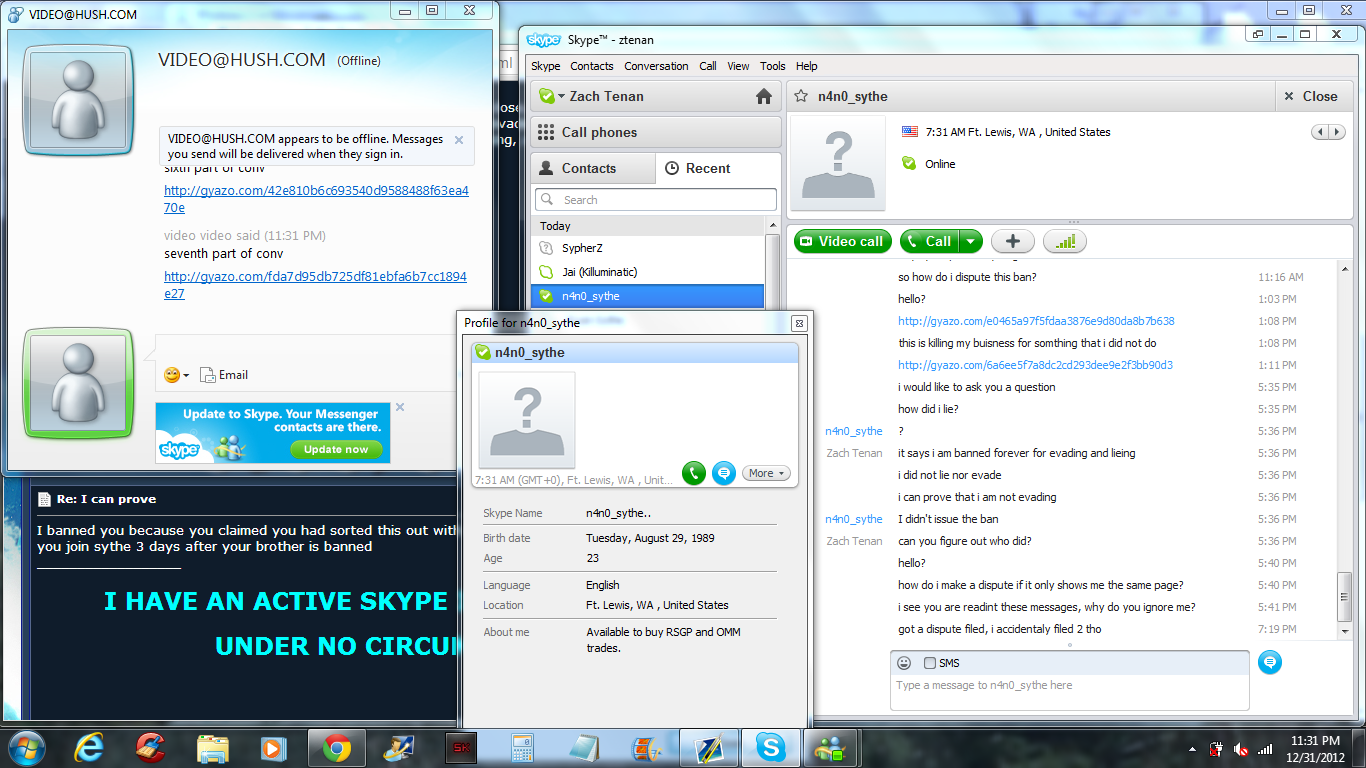Open the gyazo link starting with e0465a97

click(x=1036, y=321)
